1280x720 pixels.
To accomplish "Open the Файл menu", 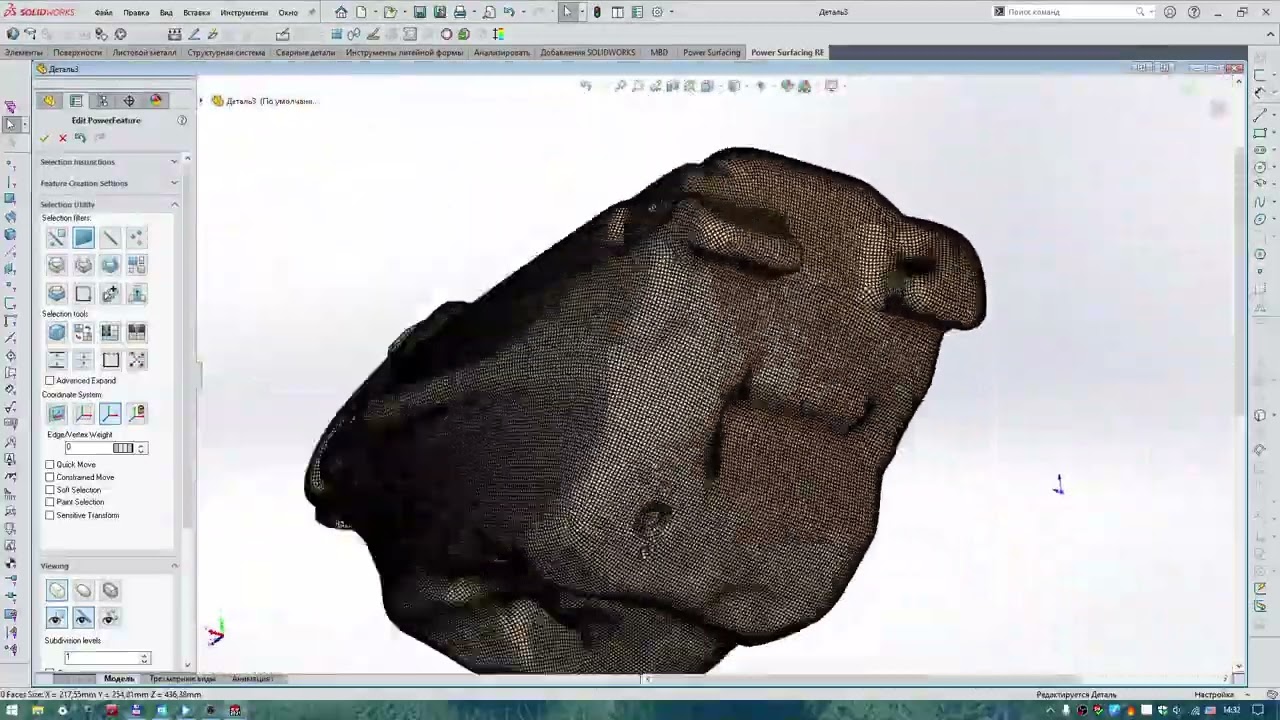I will tap(103, 13).
